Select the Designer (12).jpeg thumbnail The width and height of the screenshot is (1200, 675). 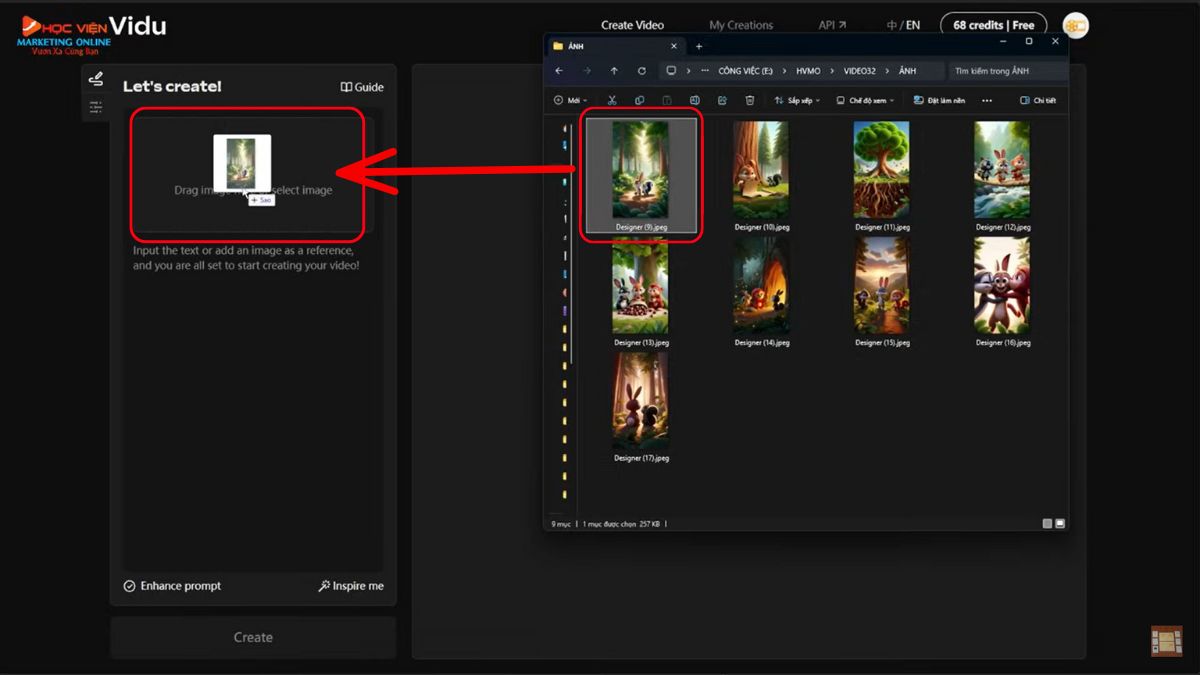click(x=1002, y=170)
